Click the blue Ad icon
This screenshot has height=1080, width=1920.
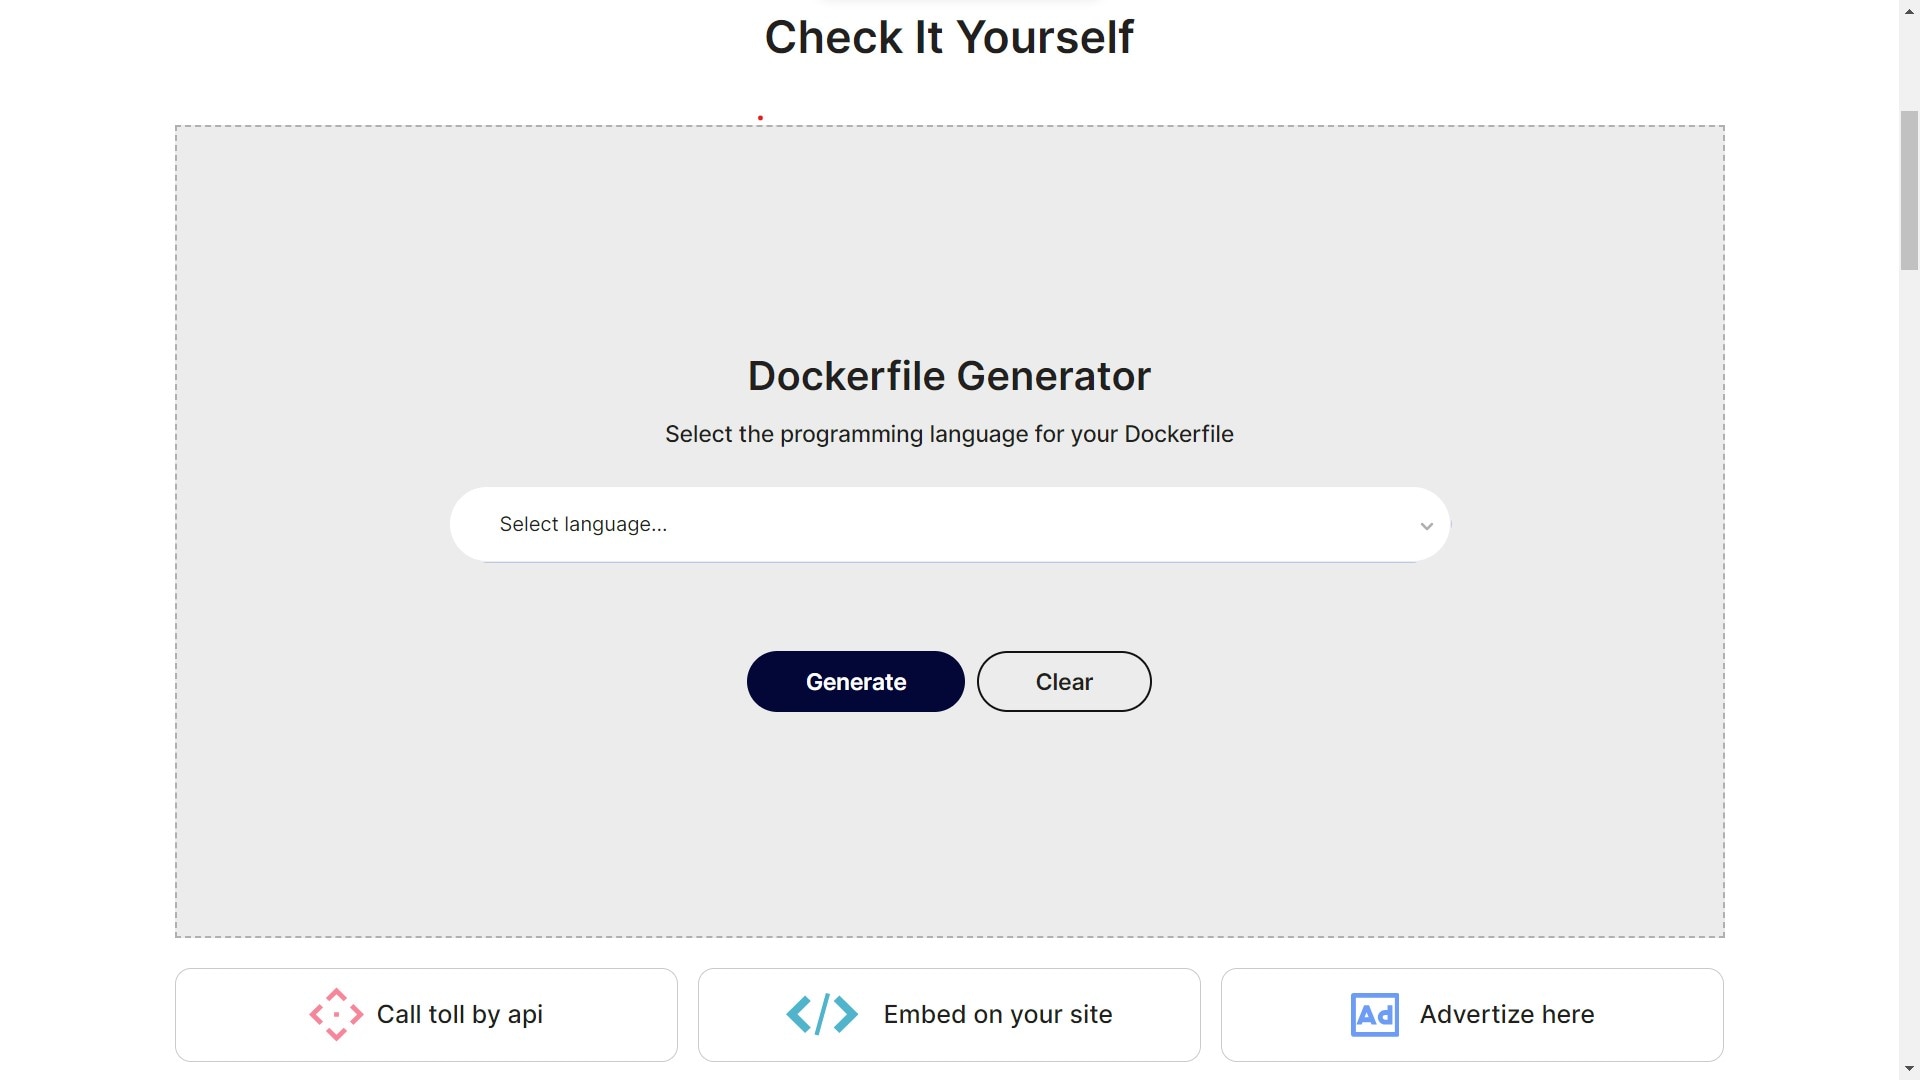[x=1374, y=1014]
